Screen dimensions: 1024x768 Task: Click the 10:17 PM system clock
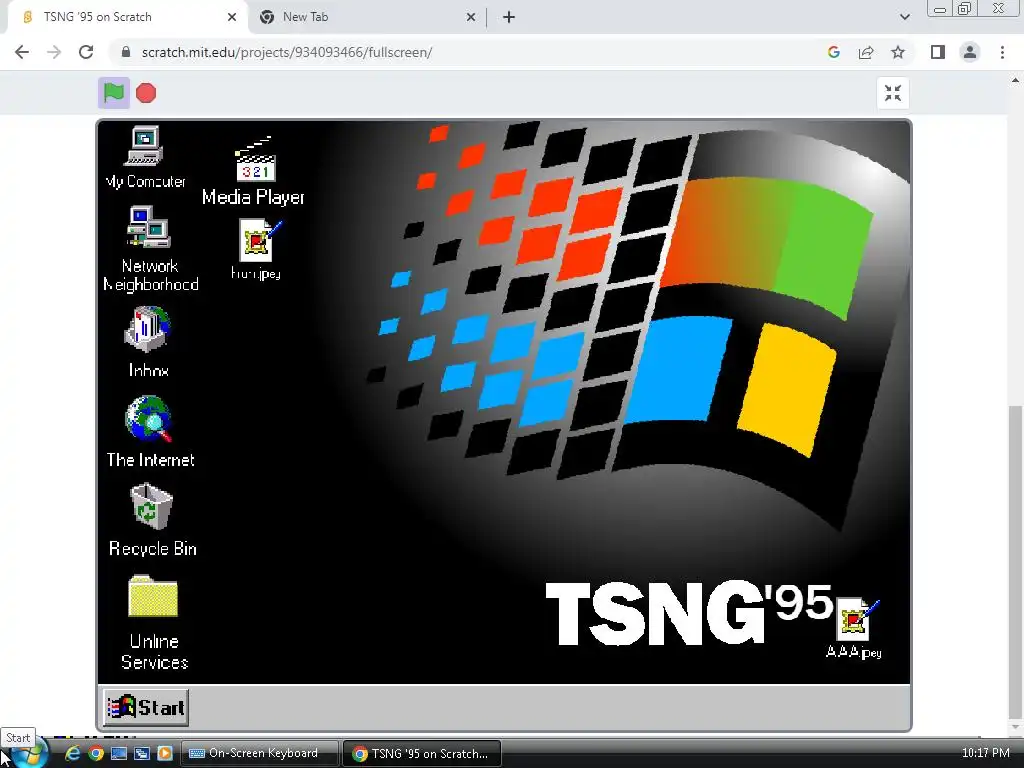985,753
